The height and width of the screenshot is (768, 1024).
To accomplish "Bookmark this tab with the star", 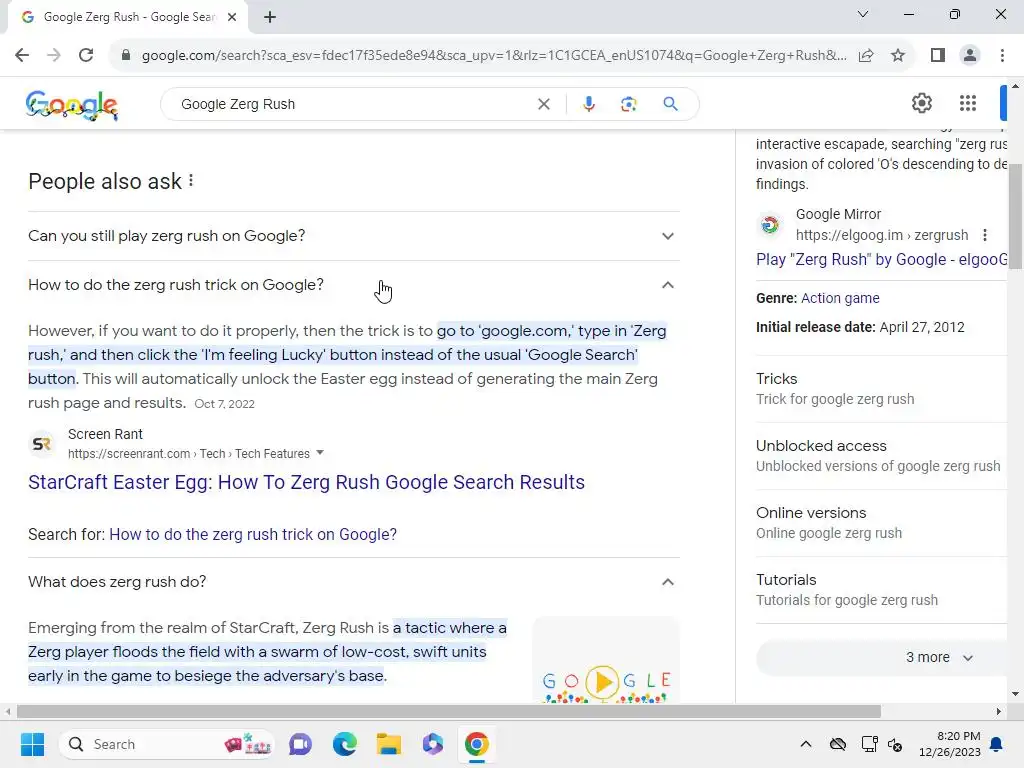I will click(898, 56).
